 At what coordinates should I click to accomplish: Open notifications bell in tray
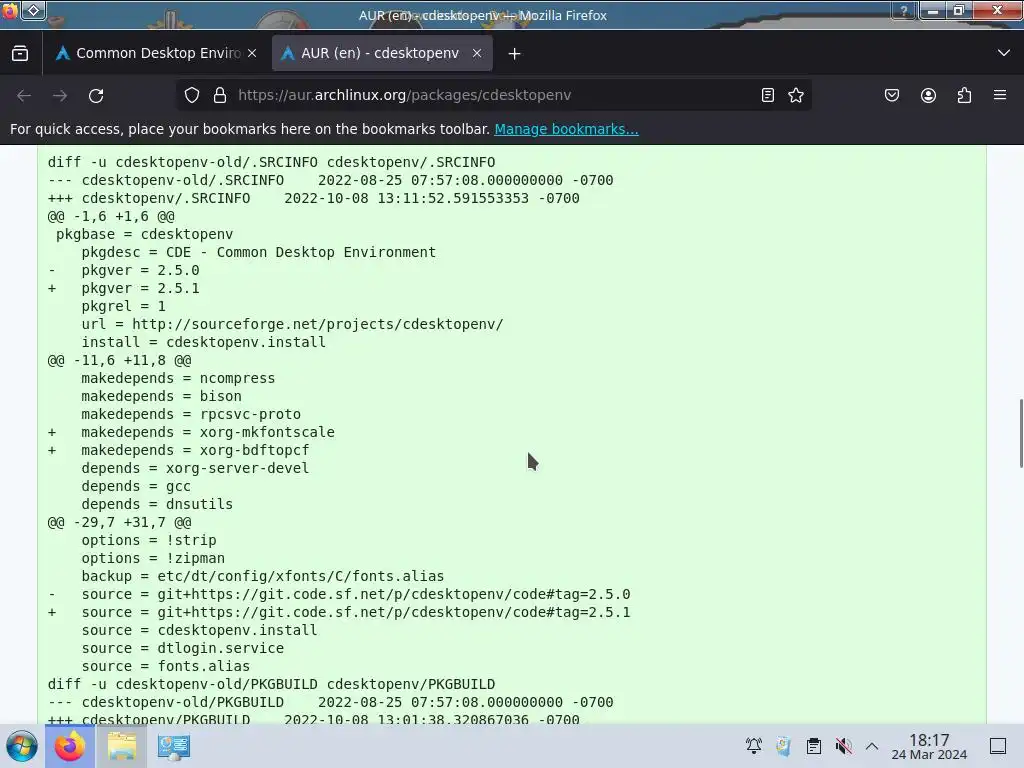pyautogui.click(x=754, y=746)
